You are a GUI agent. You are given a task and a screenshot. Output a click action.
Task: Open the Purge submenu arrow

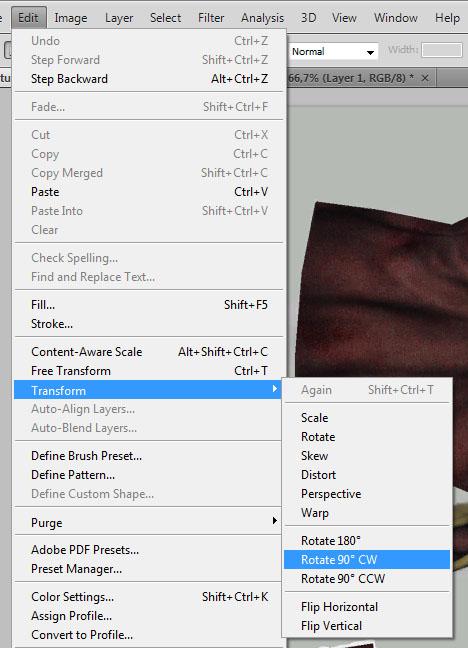tap(275, 520)
